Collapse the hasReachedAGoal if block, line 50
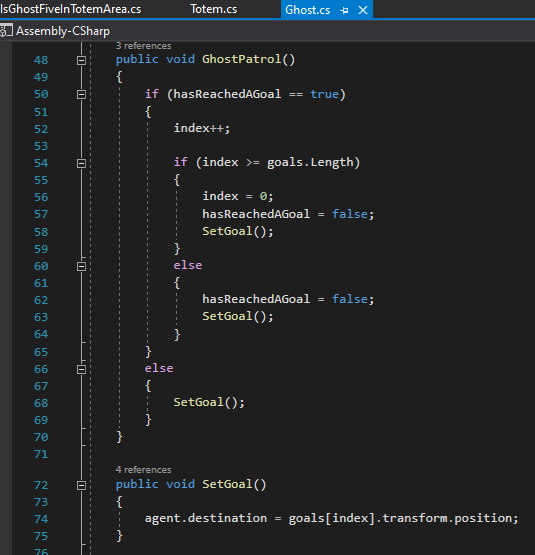 pyautogui.click(x=81, y=95)
